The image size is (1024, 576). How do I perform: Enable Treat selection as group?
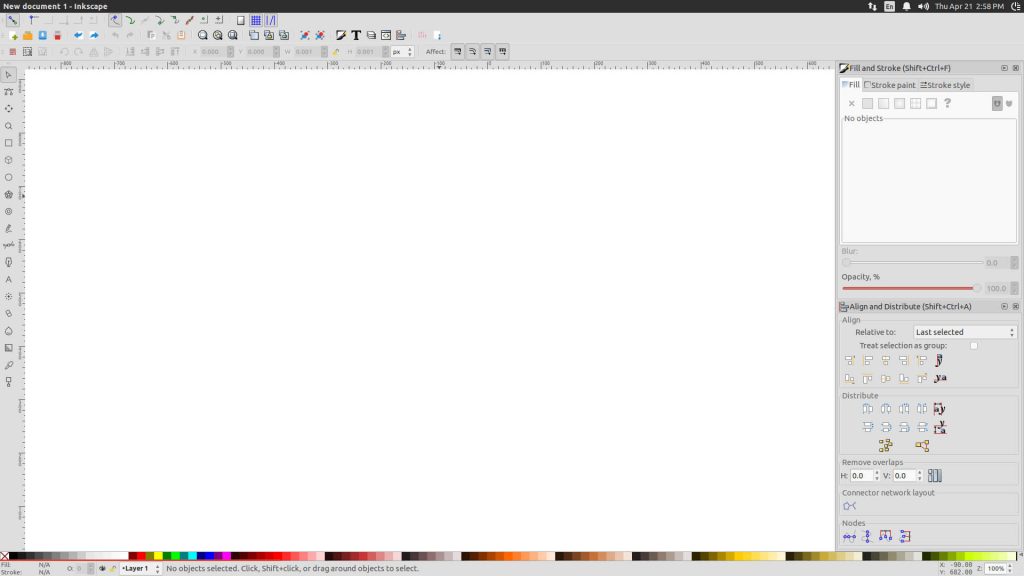click(973, 345)
